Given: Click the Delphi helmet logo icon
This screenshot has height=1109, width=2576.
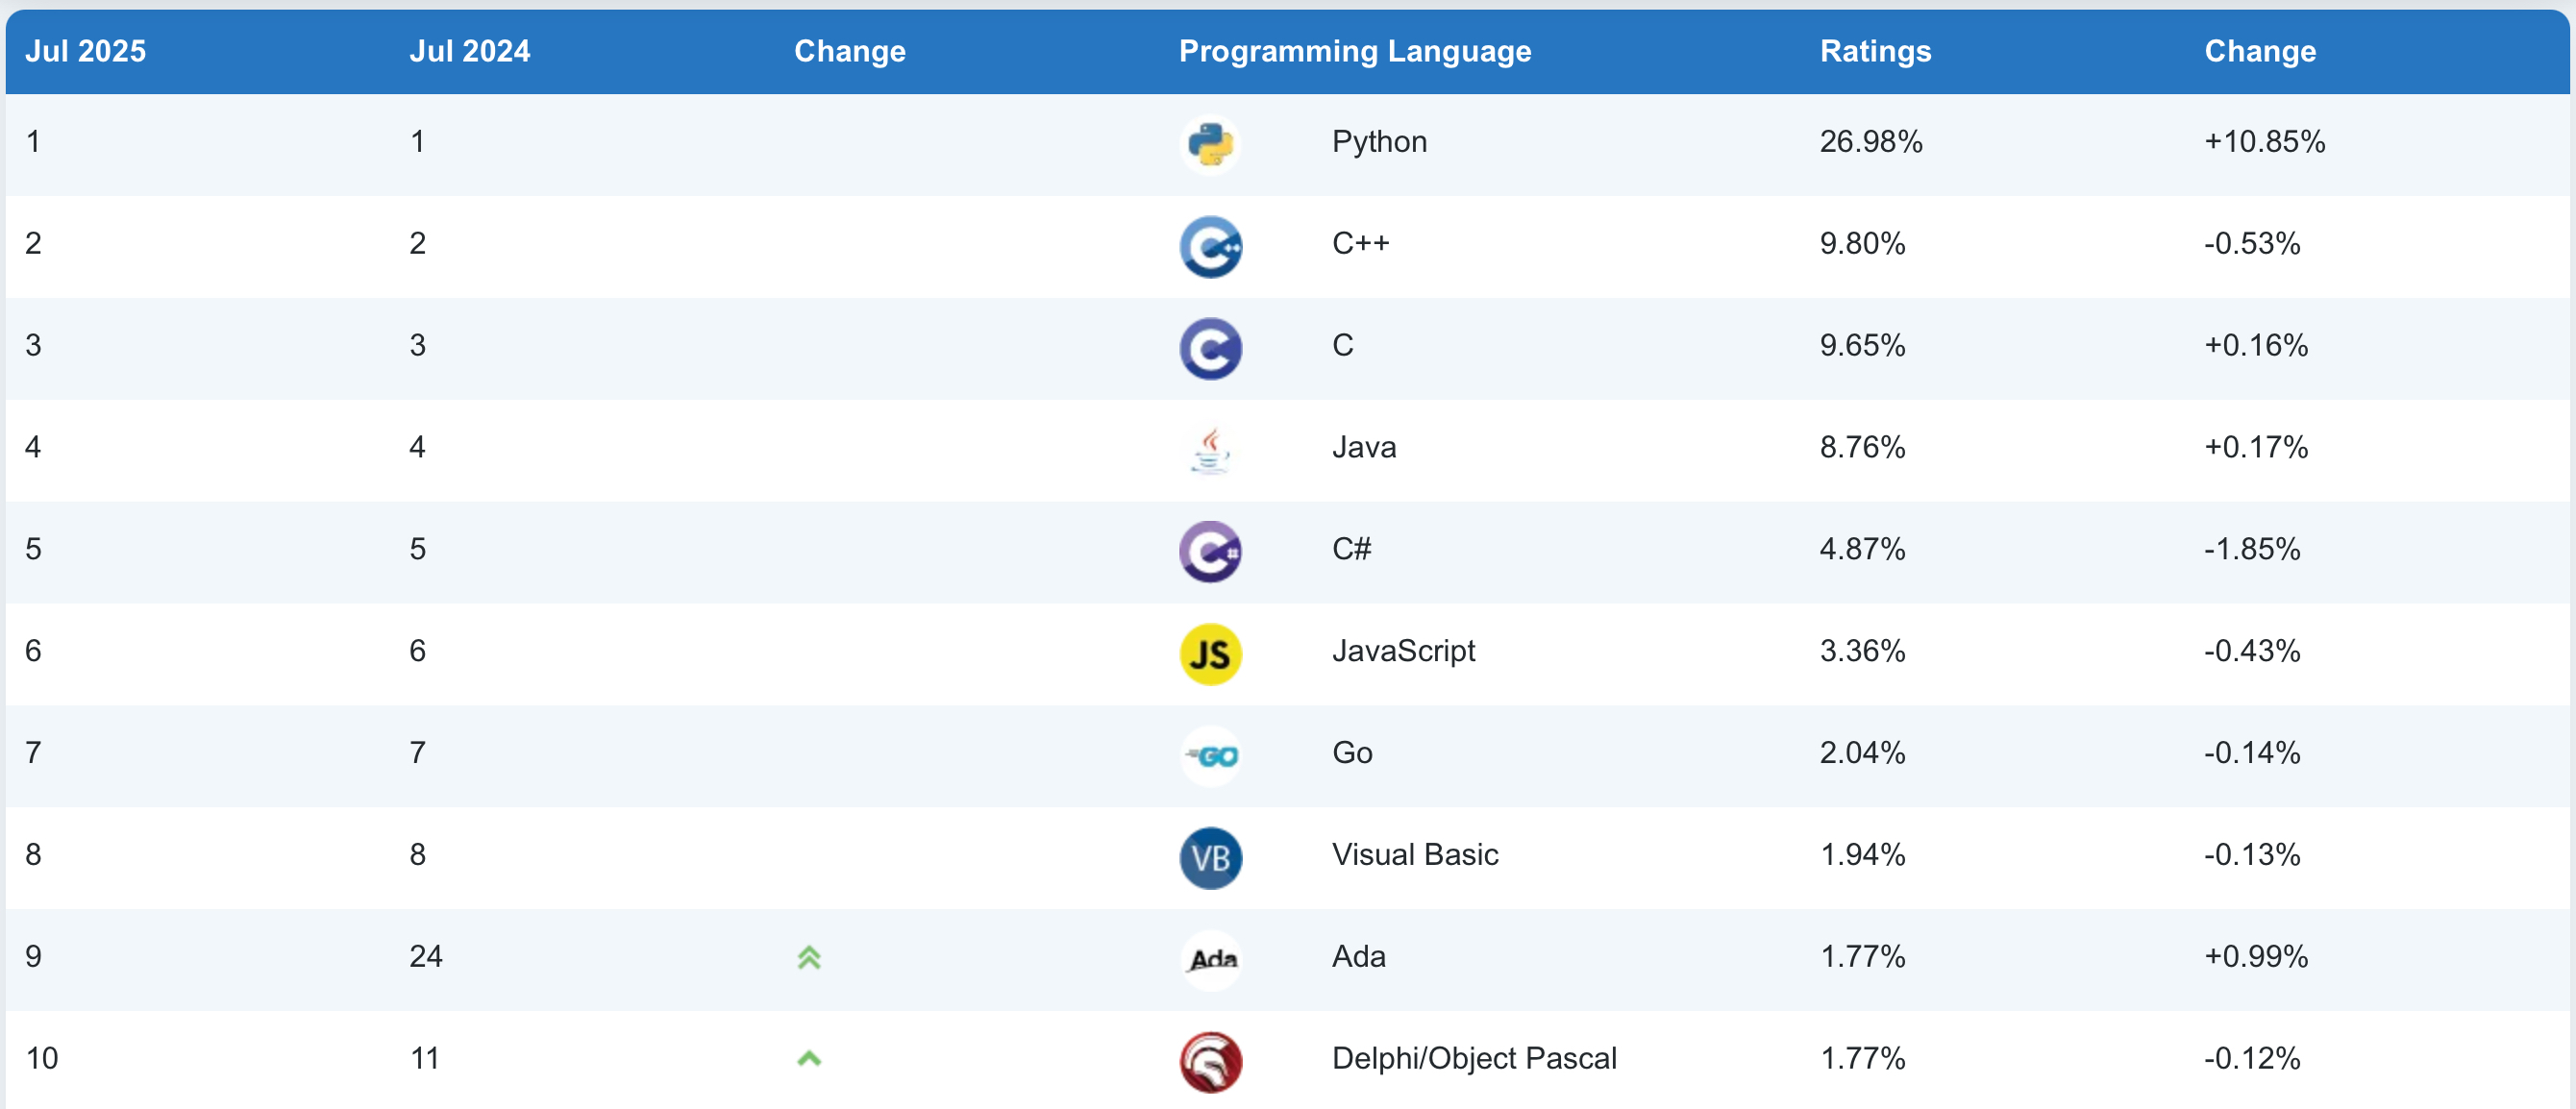Looking at the screenshot, I should click(1210, 1061).
